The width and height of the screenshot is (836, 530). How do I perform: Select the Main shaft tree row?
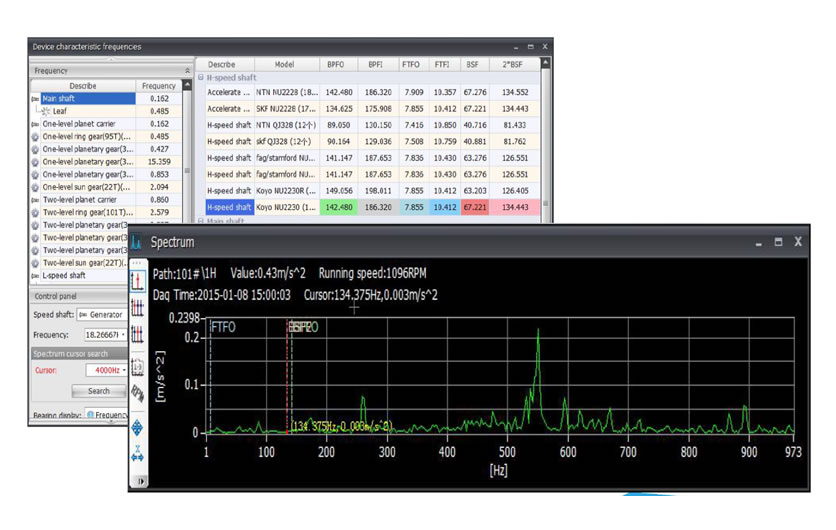pyautogui.click(x=107, y=99)
